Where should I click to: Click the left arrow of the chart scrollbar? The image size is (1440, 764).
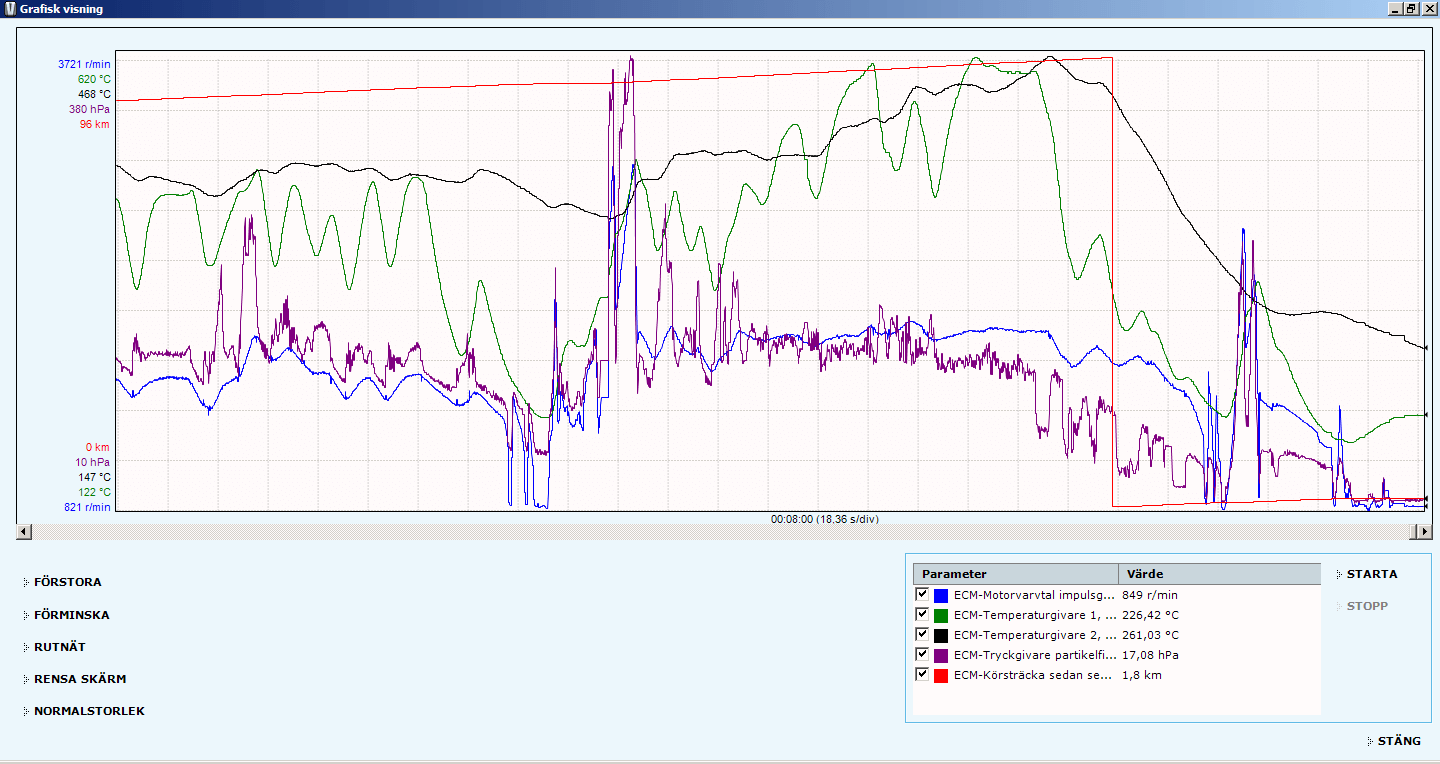(22, 532)
